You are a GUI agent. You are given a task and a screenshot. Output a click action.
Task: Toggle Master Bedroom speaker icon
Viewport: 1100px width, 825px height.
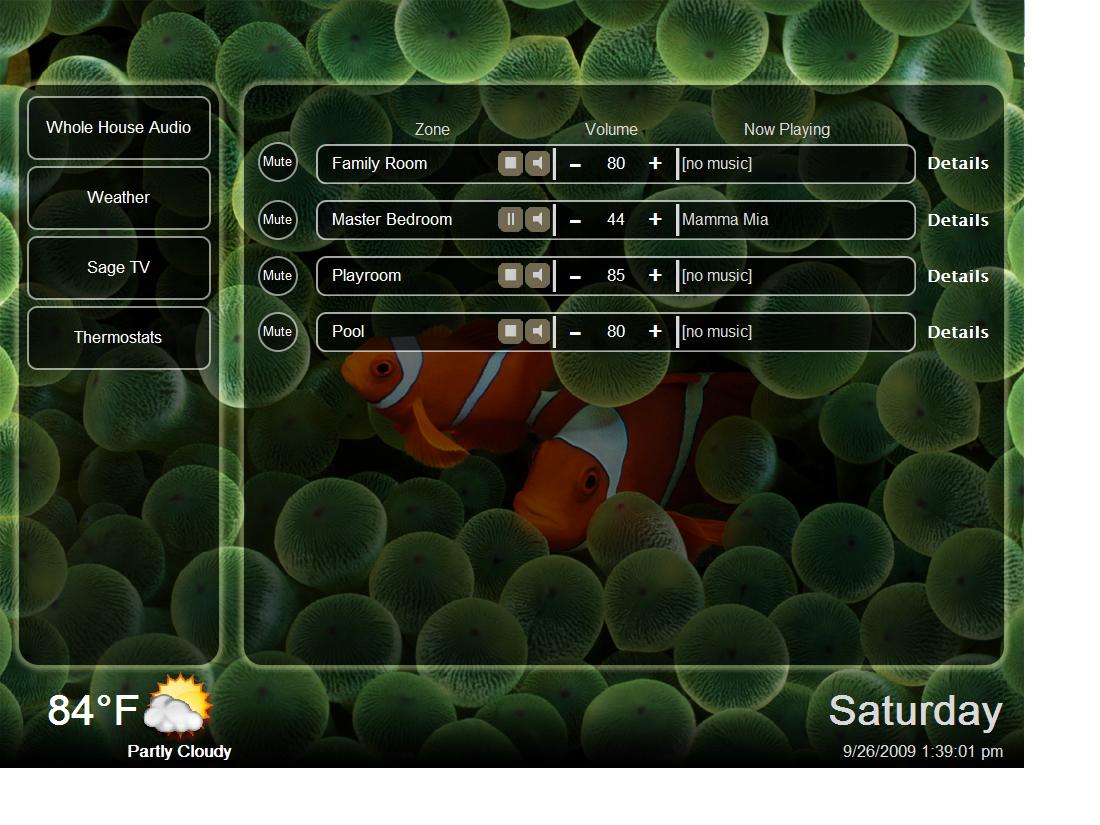coord(537,220)
